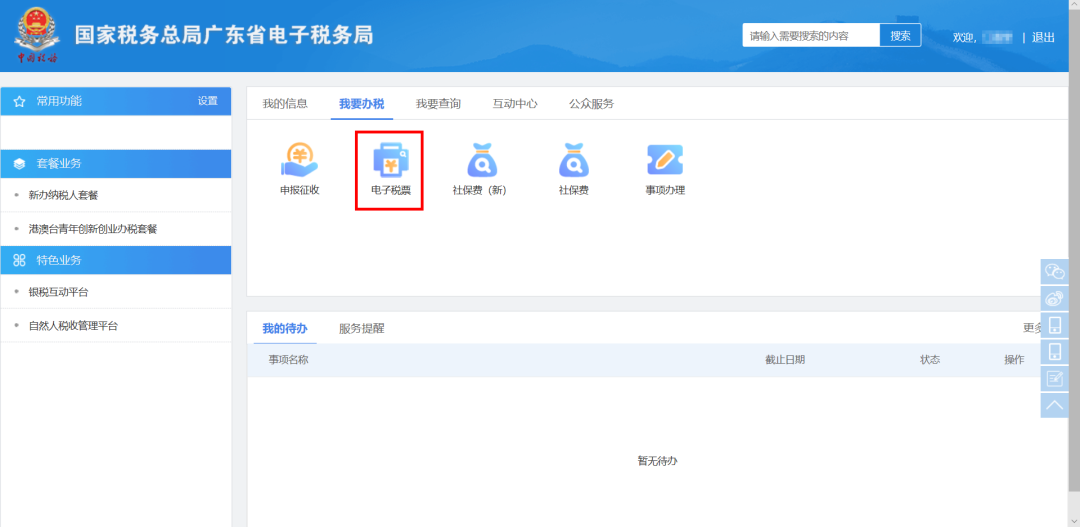
Task: Open 新办纳税人套餐 in the sidebar
Action: [63, 195]
